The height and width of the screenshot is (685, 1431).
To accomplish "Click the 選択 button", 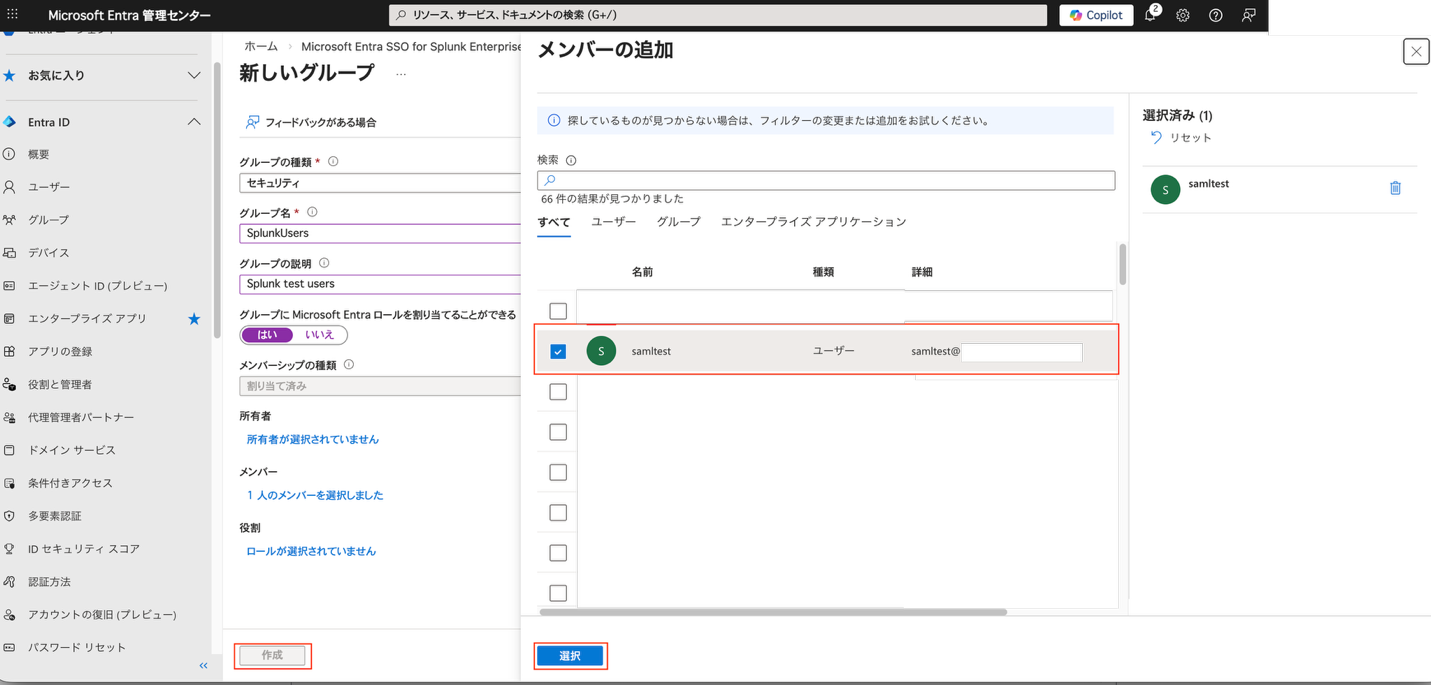I will coord(570,655).
